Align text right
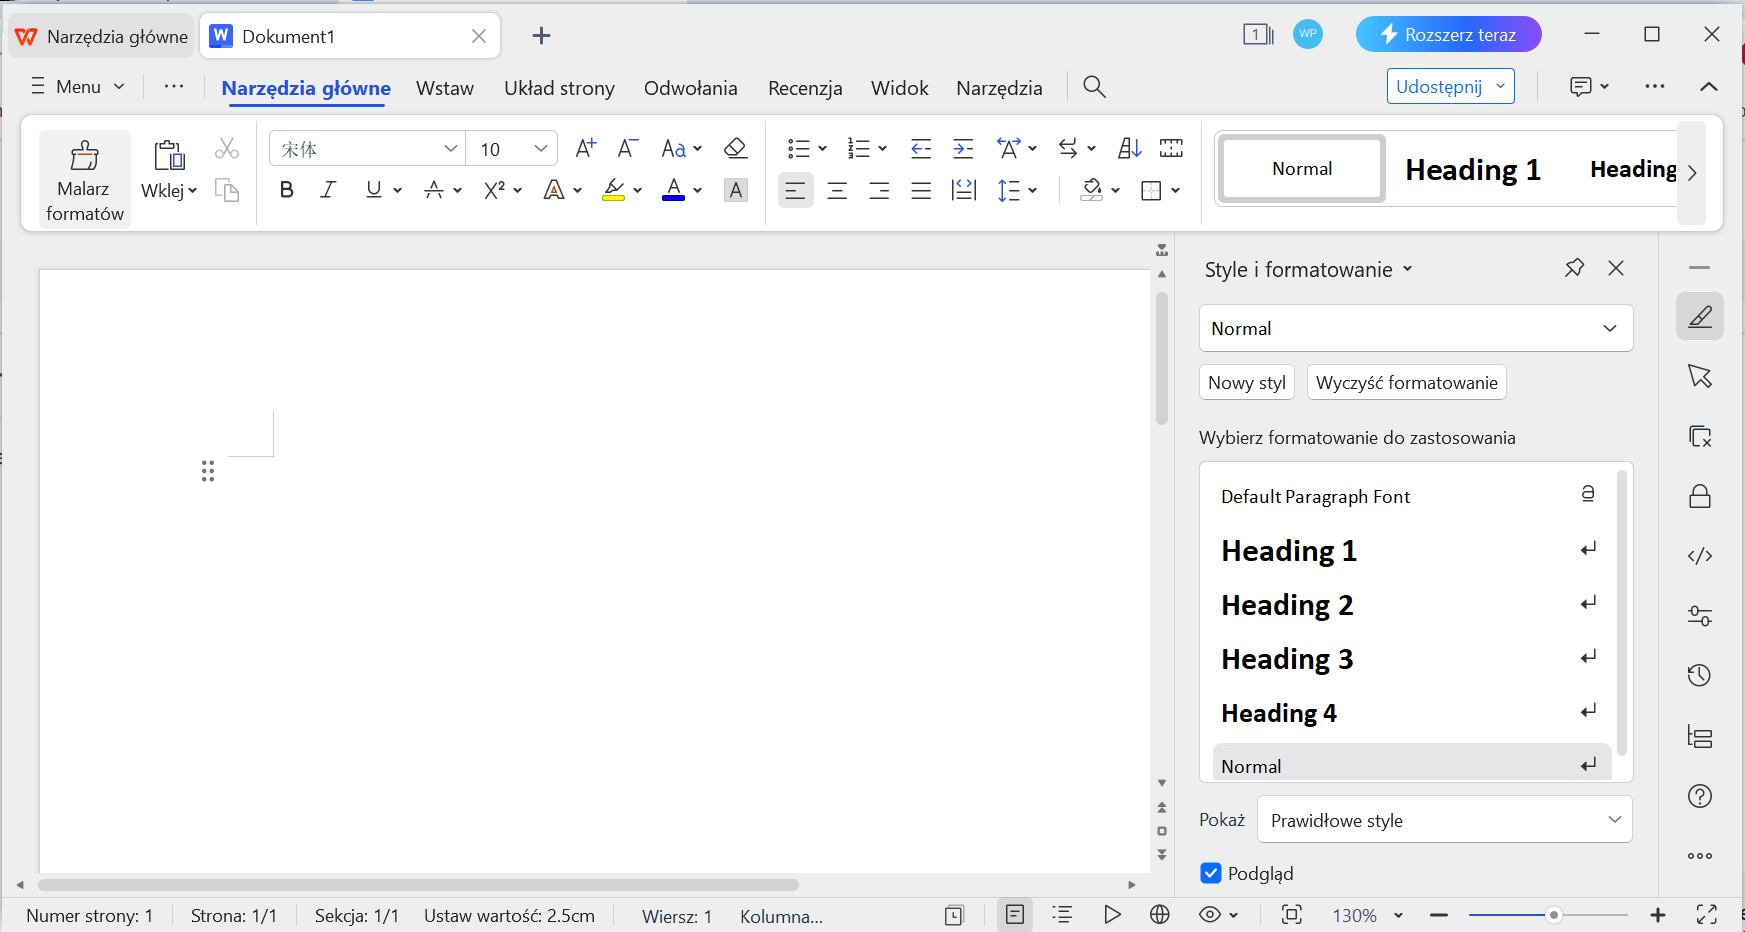Image resolution: width=1745 pixels, height=932 pixels. pos(879,190)
